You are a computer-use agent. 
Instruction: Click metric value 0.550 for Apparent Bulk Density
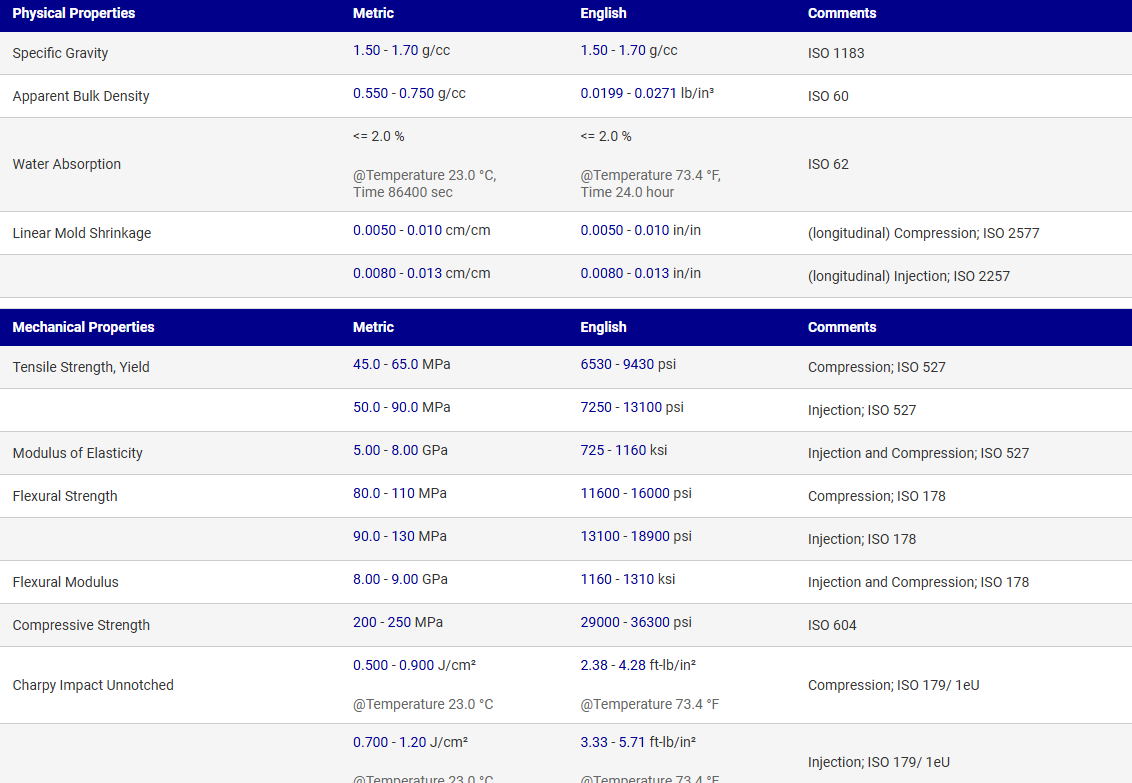370,94
